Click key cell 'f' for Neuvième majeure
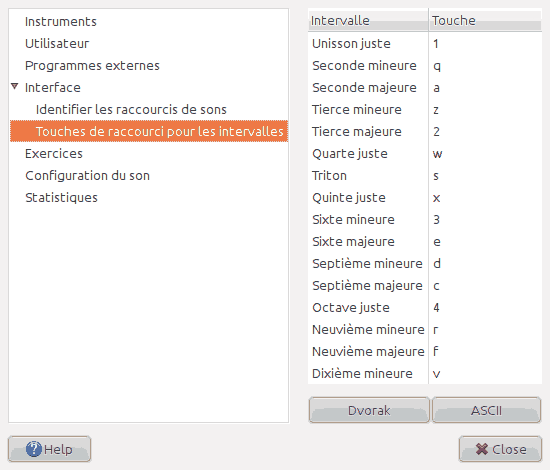Viewport: 550px width, 470px height. pos(485,351)
